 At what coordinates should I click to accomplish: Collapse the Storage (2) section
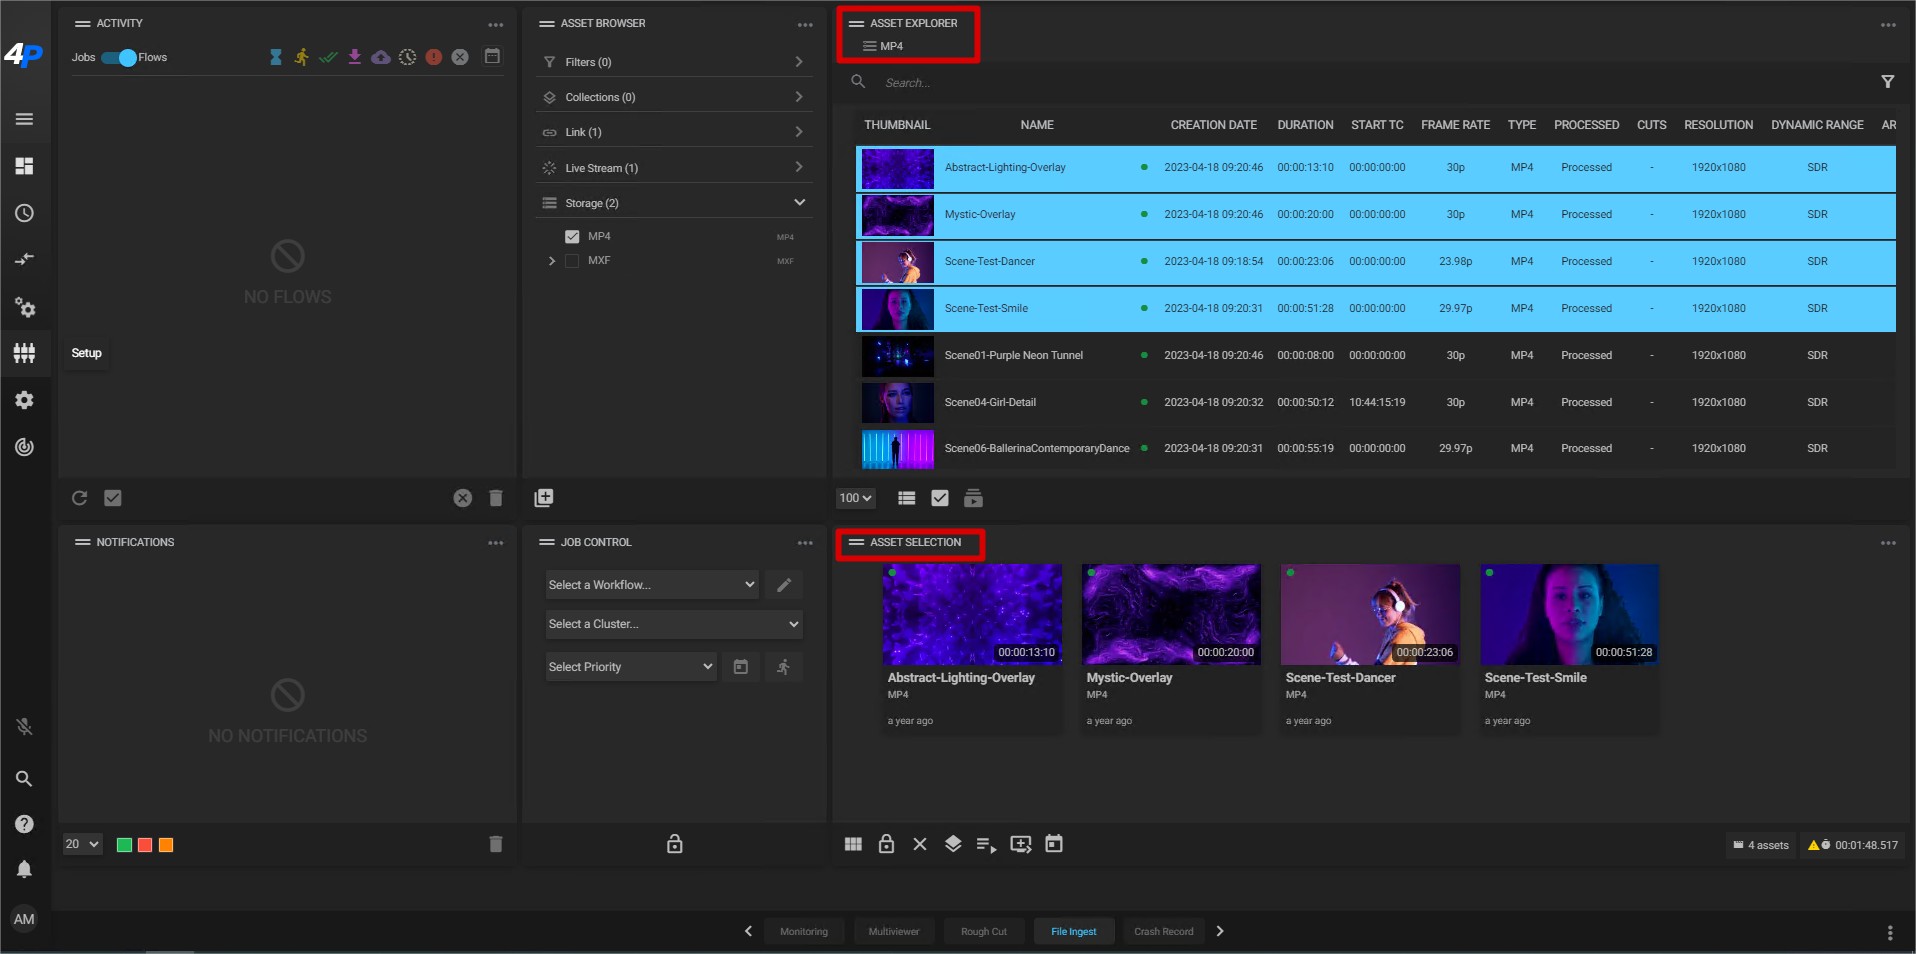(675, 203)
